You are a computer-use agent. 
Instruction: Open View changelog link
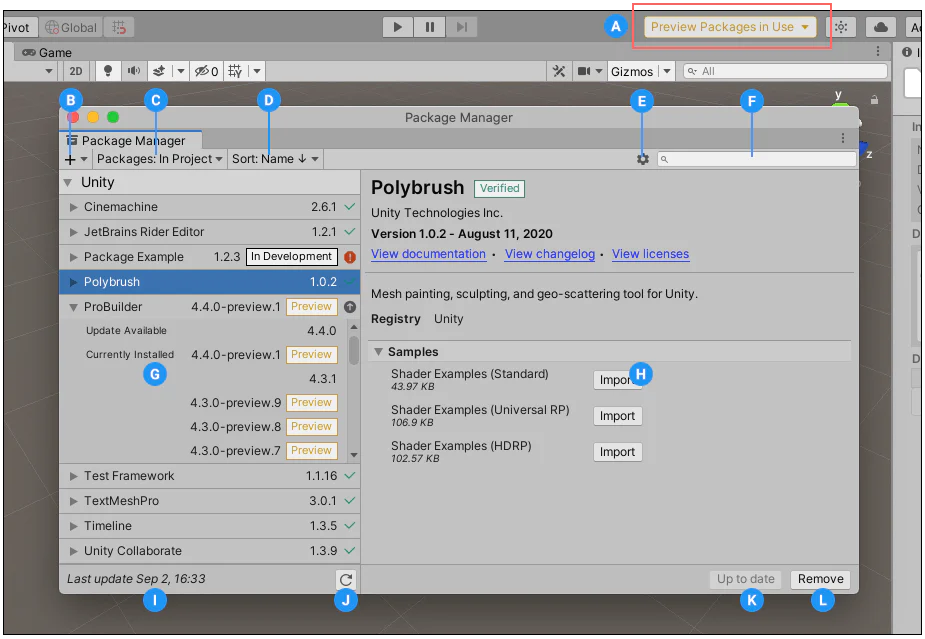click(x=550, y=254)
